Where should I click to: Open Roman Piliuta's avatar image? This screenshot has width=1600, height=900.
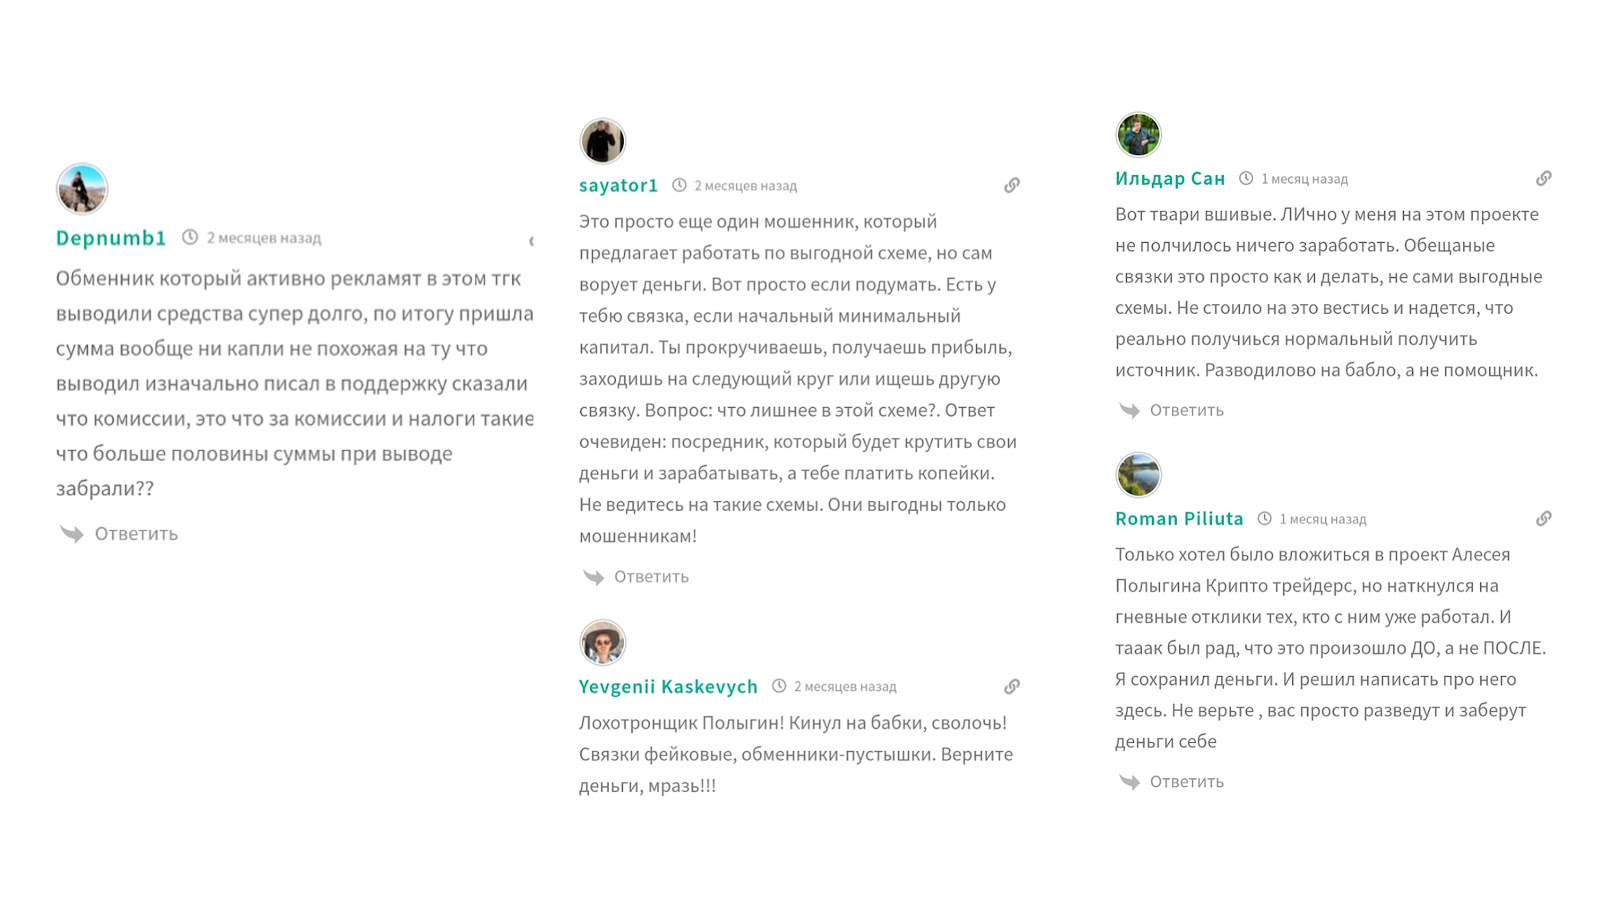[1138, 475]
